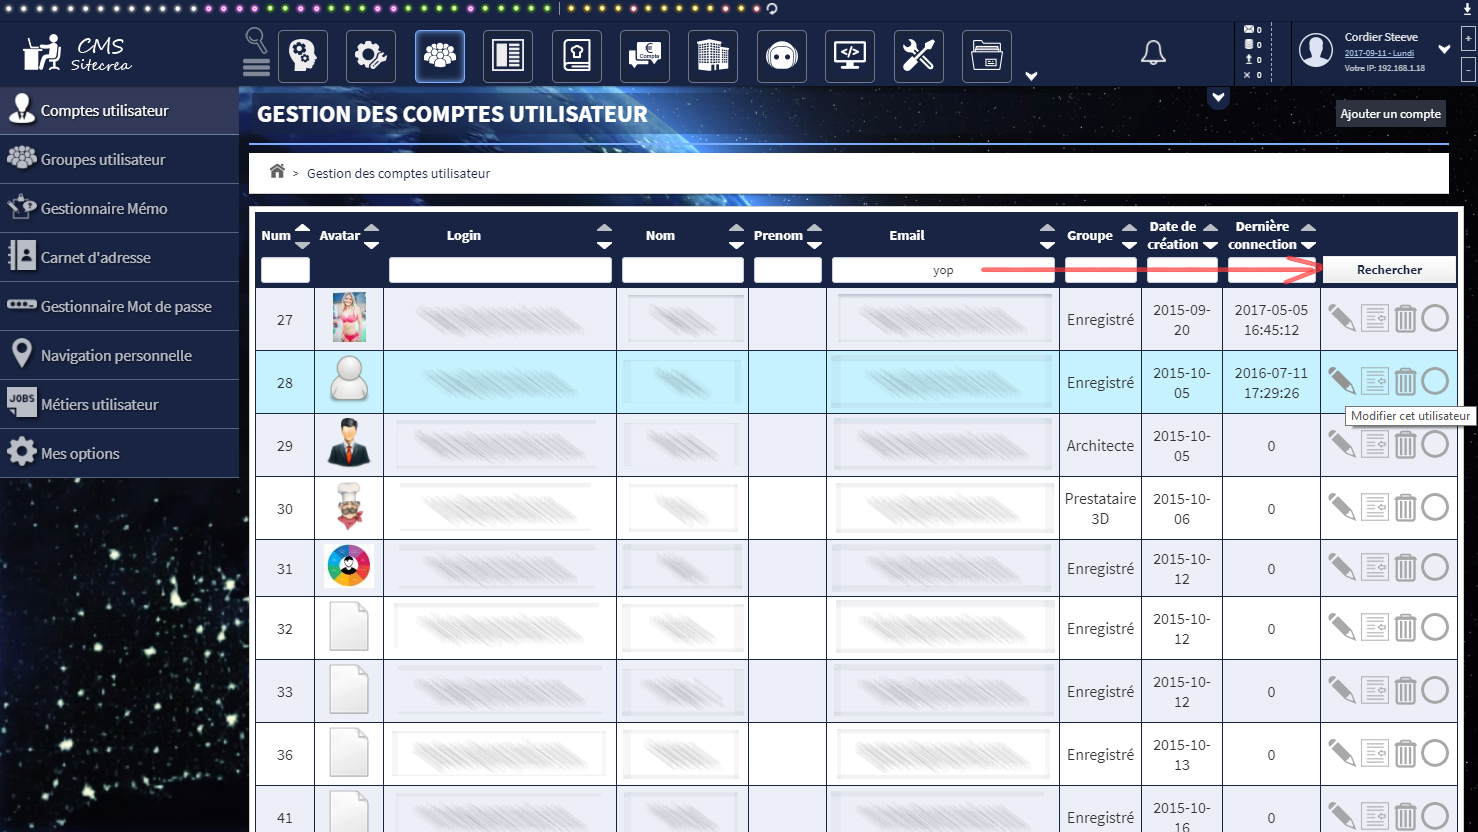Screen dimensions: 1478x832
Task: Open the gear and wrench settings module
Action: click(371, 56)
